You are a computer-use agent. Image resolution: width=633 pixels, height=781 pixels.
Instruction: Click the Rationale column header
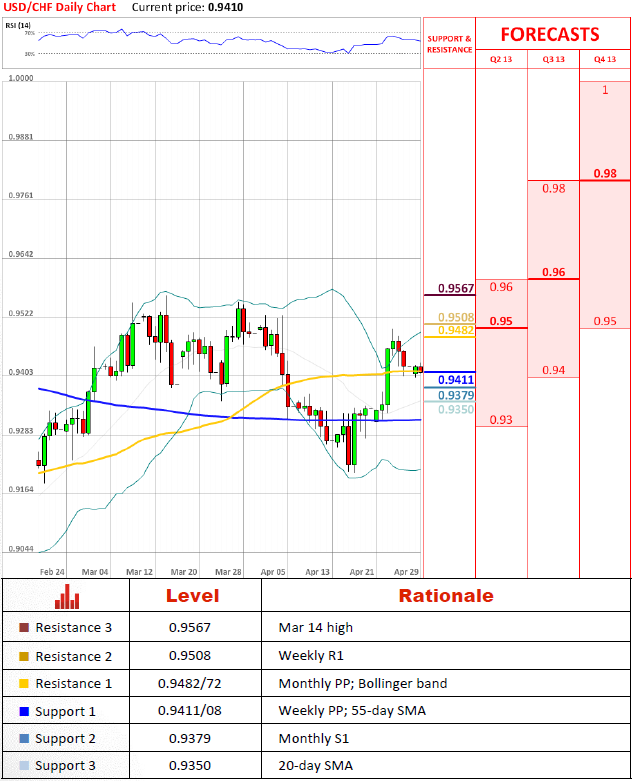click(x=446, y=596)
